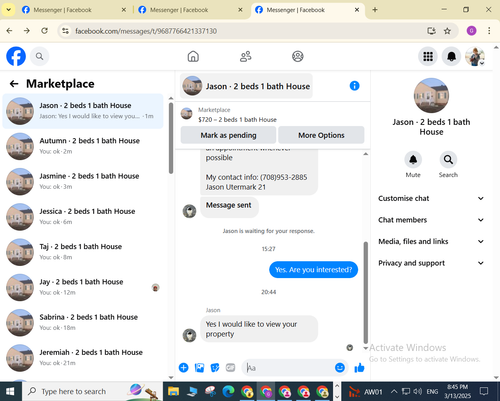Viewport: 500px width, 401px height.
Task: Switch to the first Messenger browser tab
Action: (x=74, y=10)
